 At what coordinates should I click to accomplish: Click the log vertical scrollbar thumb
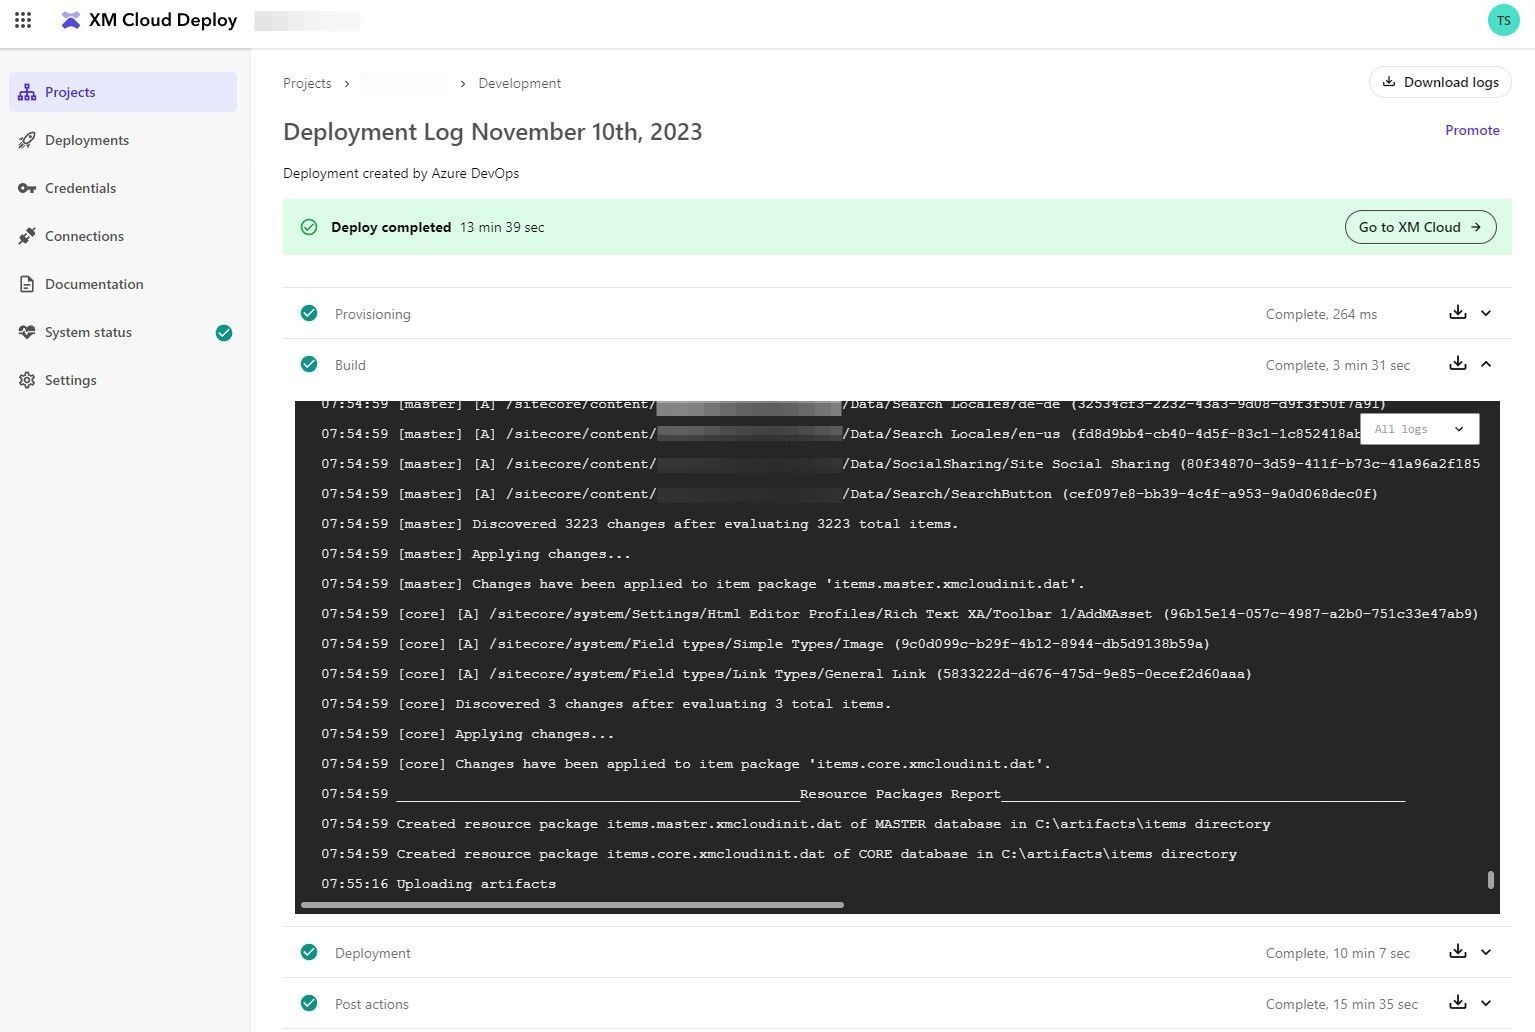tap(1491, 880)
